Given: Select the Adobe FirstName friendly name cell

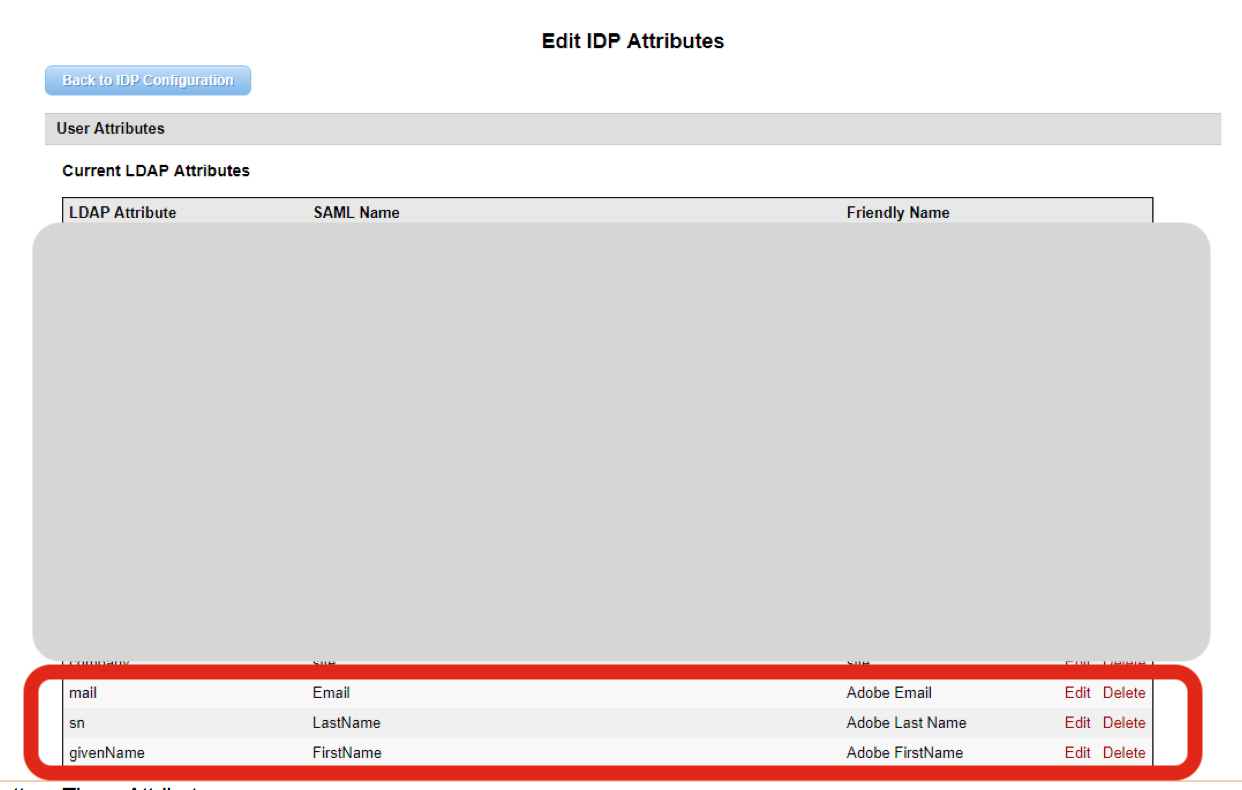Looking at the screenshot, I should click(x=904, y=752).
